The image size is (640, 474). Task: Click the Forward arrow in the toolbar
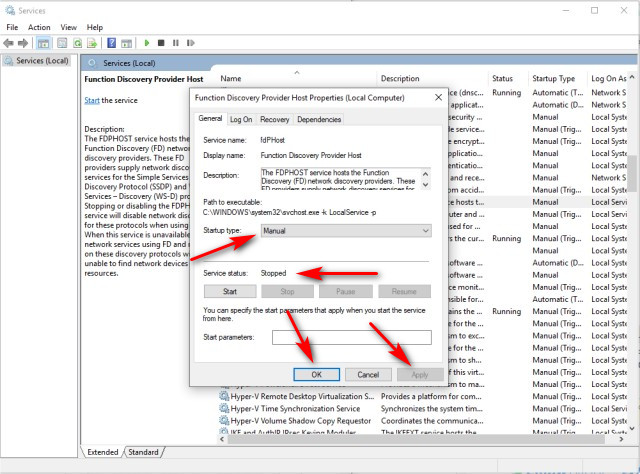tap(23, 43)
